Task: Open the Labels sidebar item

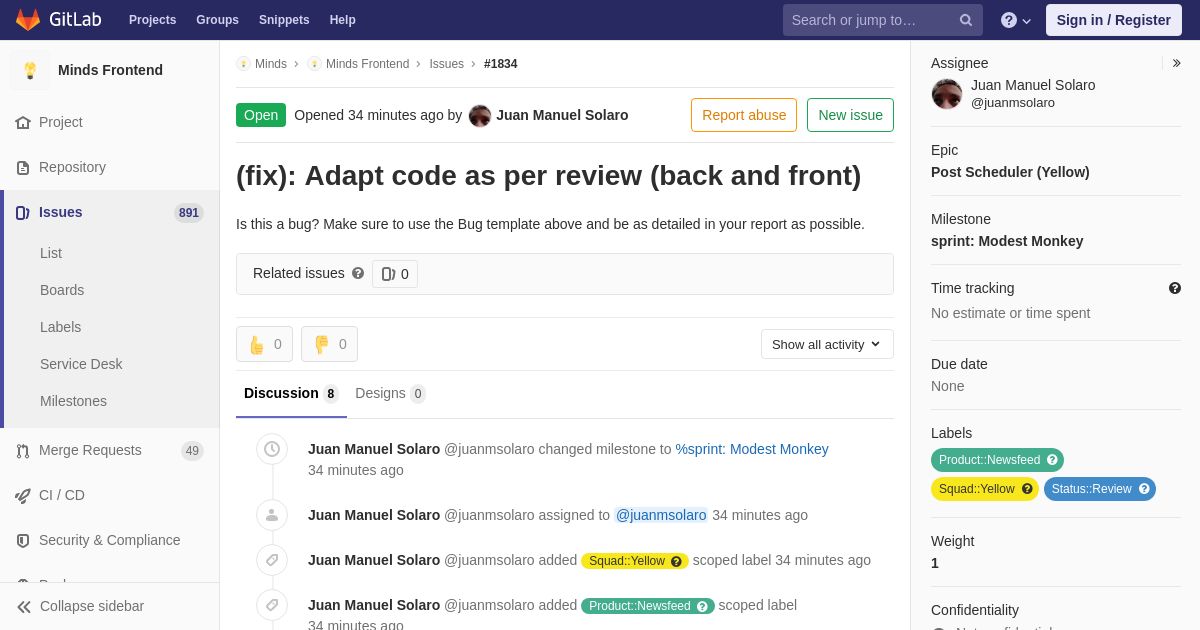Action: pos(60,327)
